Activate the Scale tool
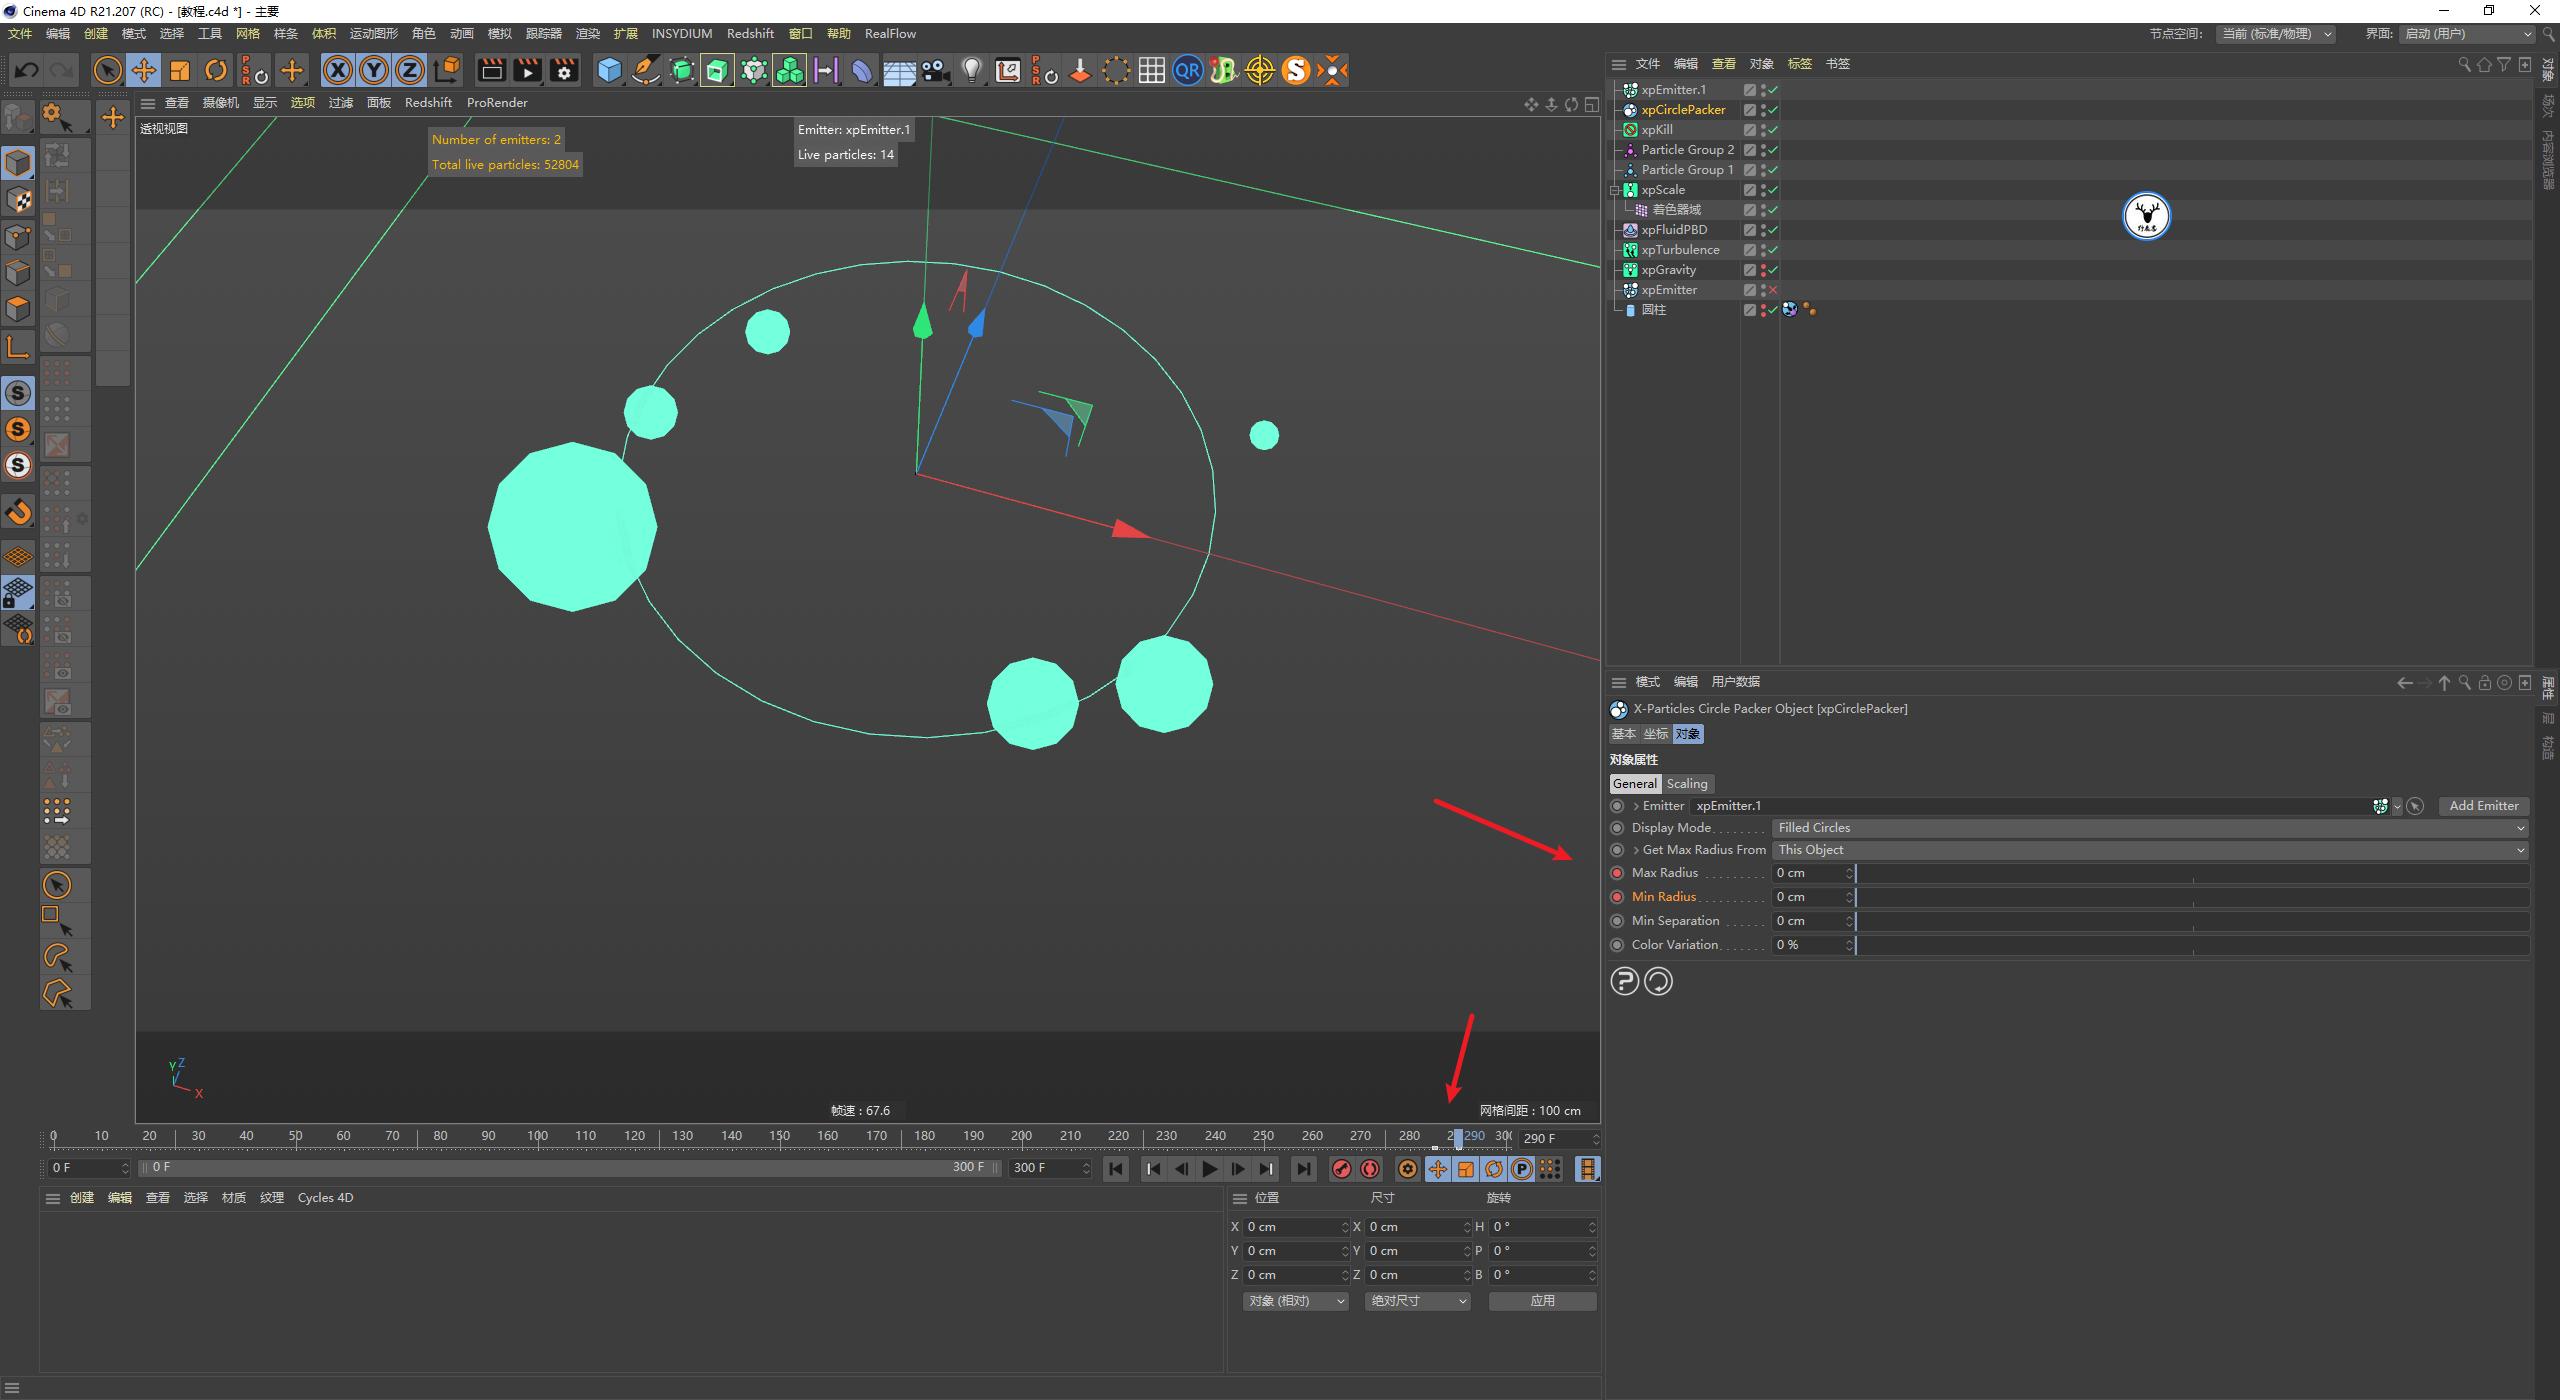The image size is (2560, 1400). click(x=180, y=70)
